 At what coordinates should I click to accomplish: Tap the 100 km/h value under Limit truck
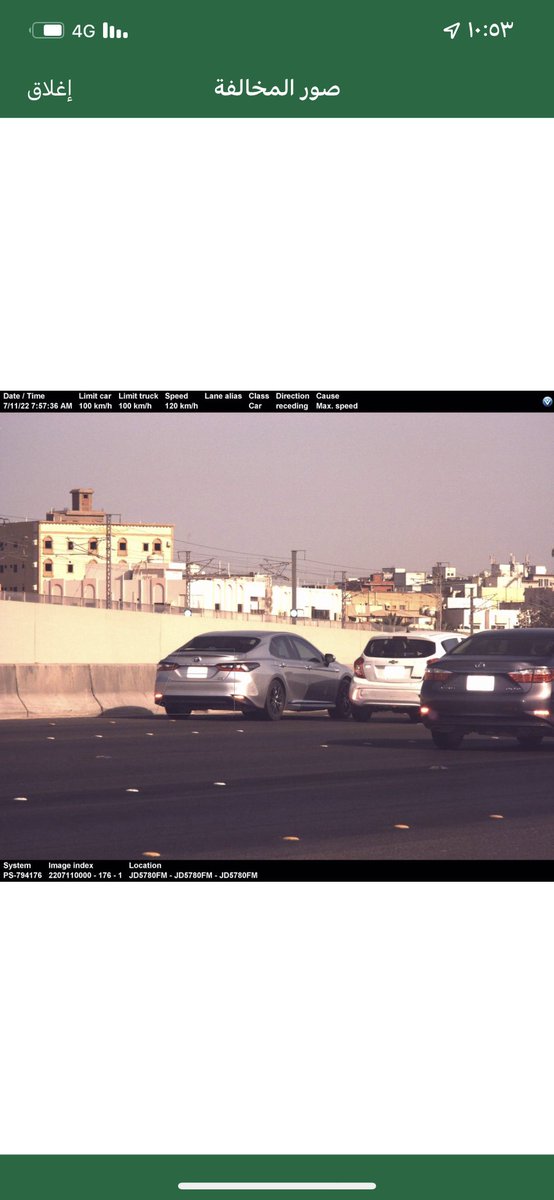[135, 406]
